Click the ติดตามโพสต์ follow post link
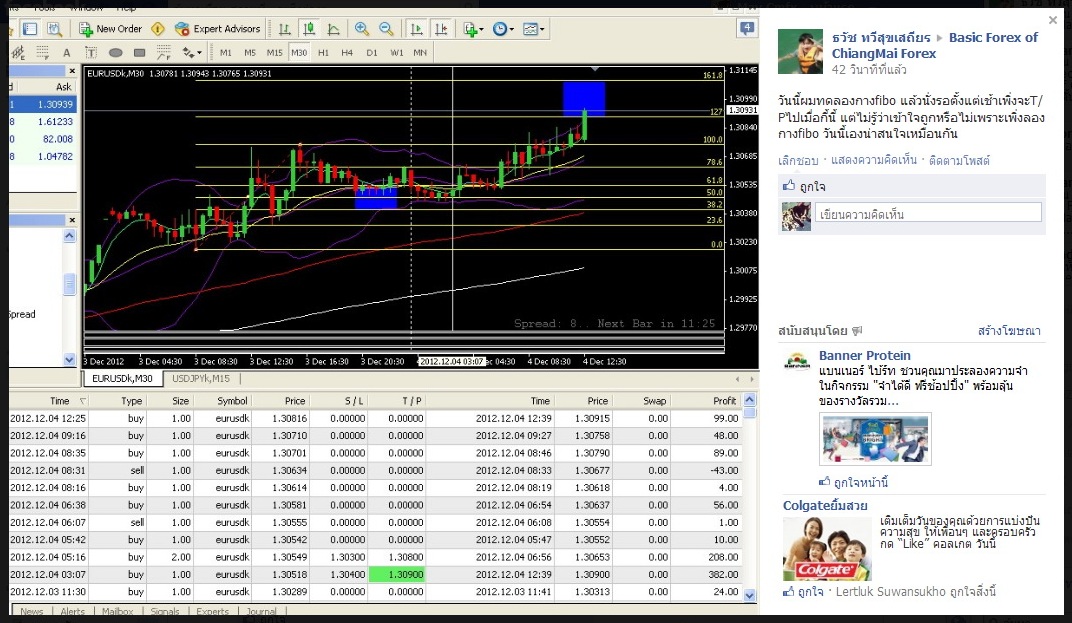This screenshot has width=1072, height=623. pos(959,161)
